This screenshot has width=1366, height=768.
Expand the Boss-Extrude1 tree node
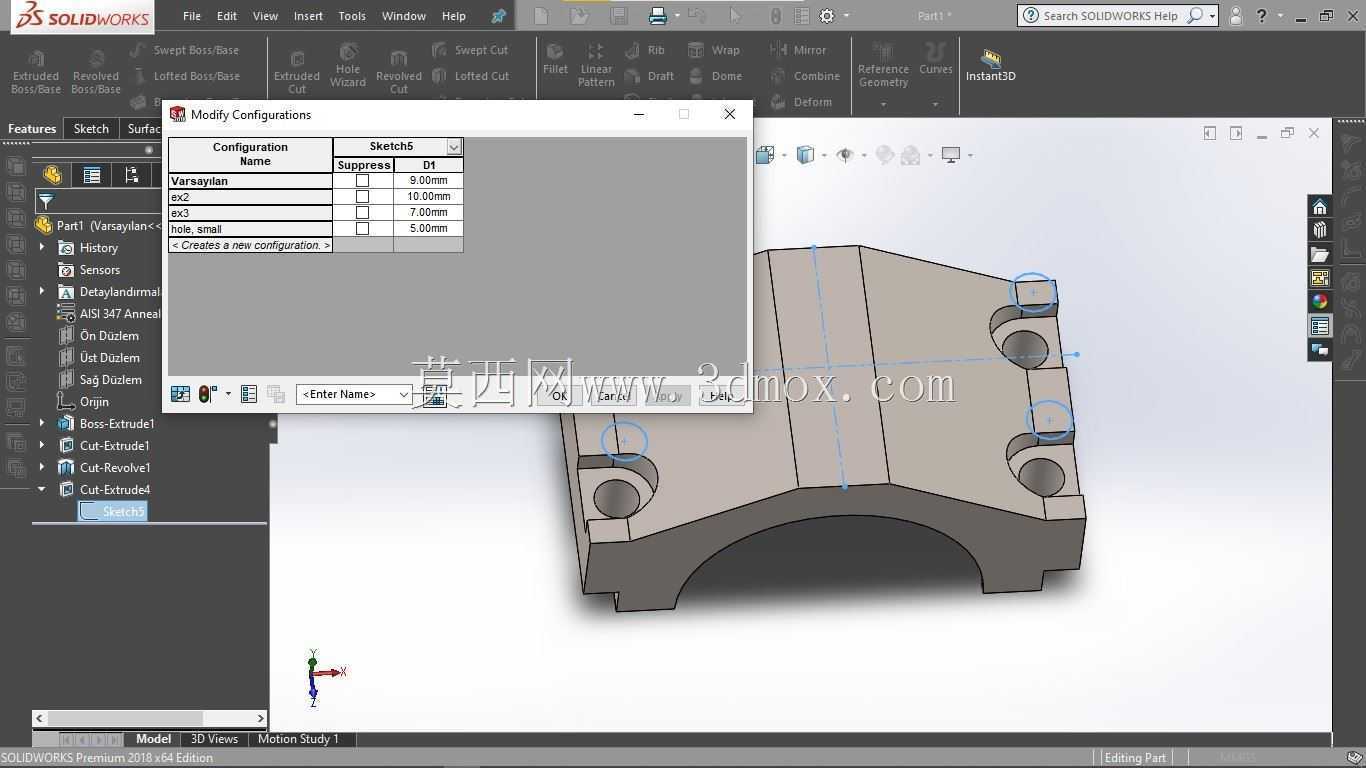pos(42,424)
